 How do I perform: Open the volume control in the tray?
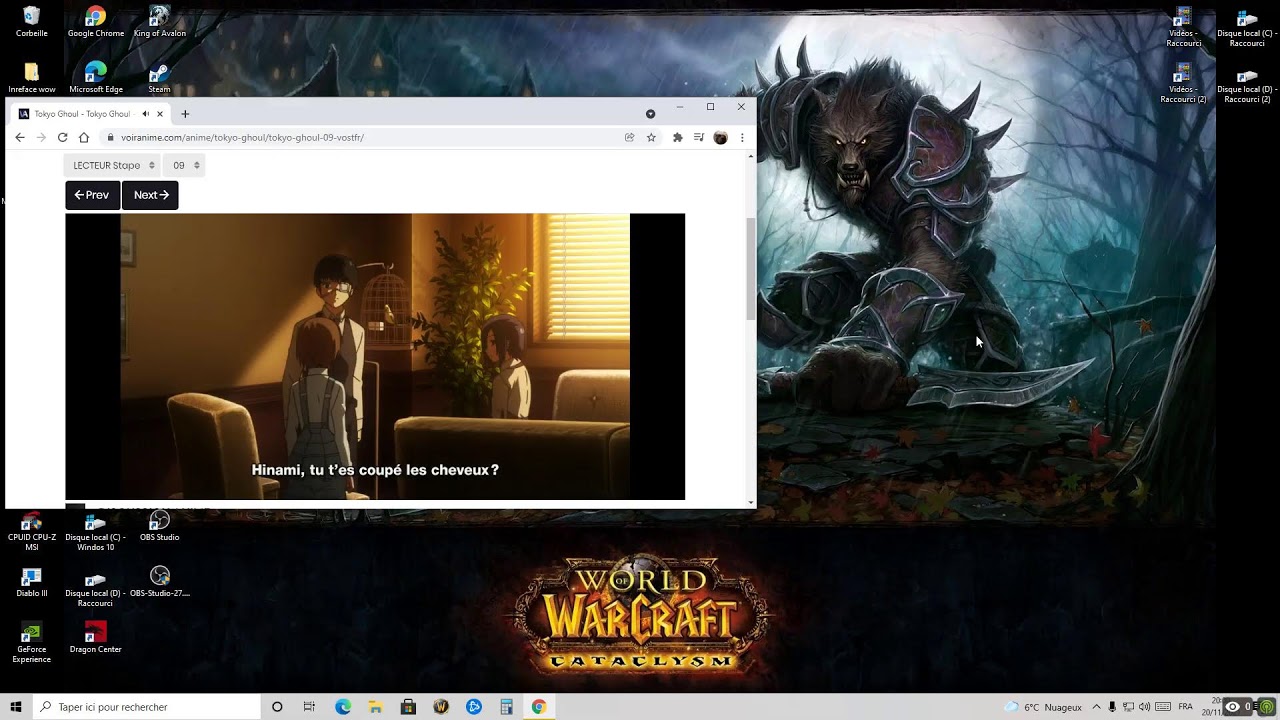coord(1144,707)
